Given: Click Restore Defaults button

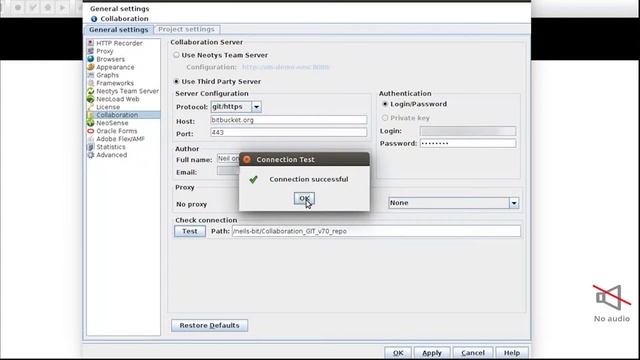Looking at the screenshot, I should tap(209, 325).
